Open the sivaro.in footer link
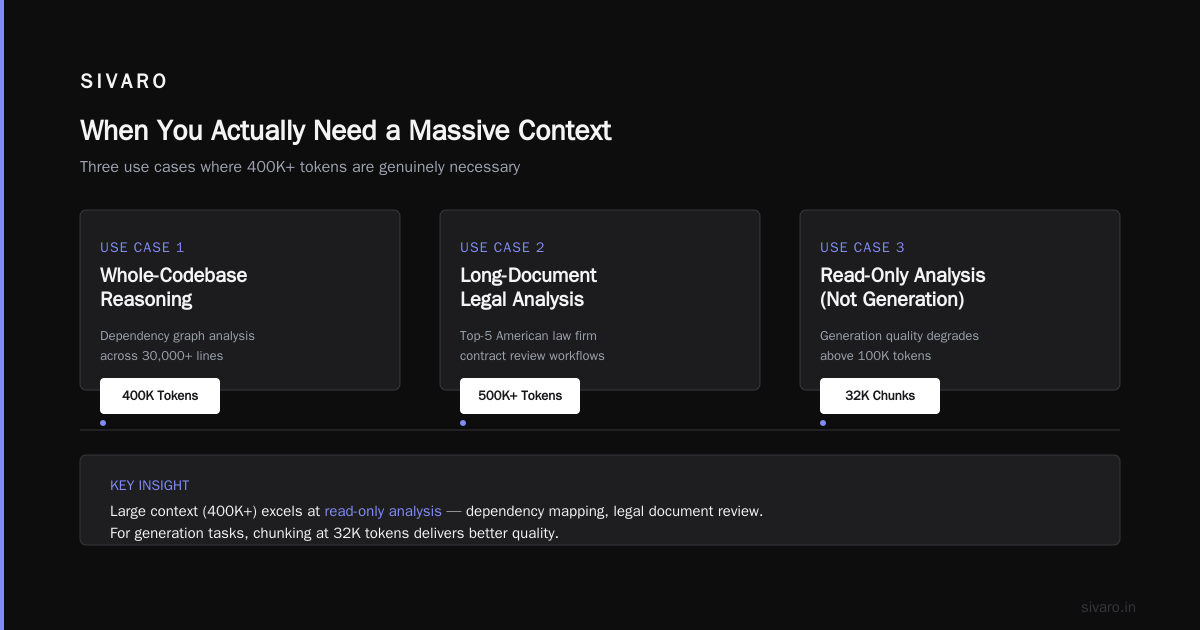Screen dimensions: 1200x630 [x=1108, y=607]
